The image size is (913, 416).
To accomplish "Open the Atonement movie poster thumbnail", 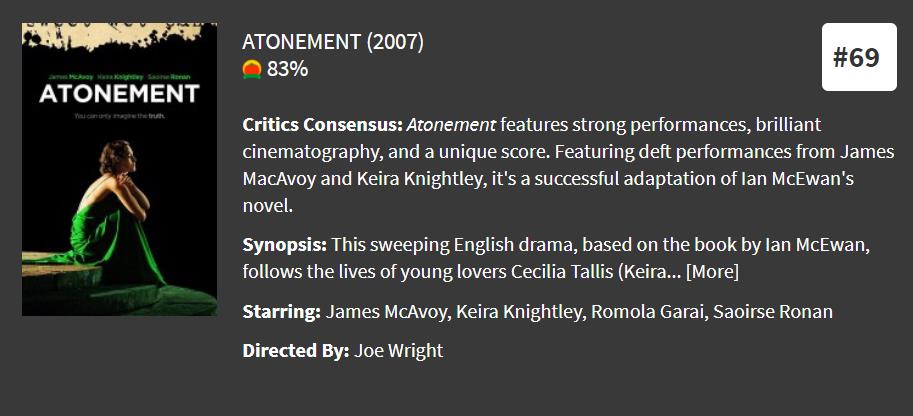I will pos(119,169).
